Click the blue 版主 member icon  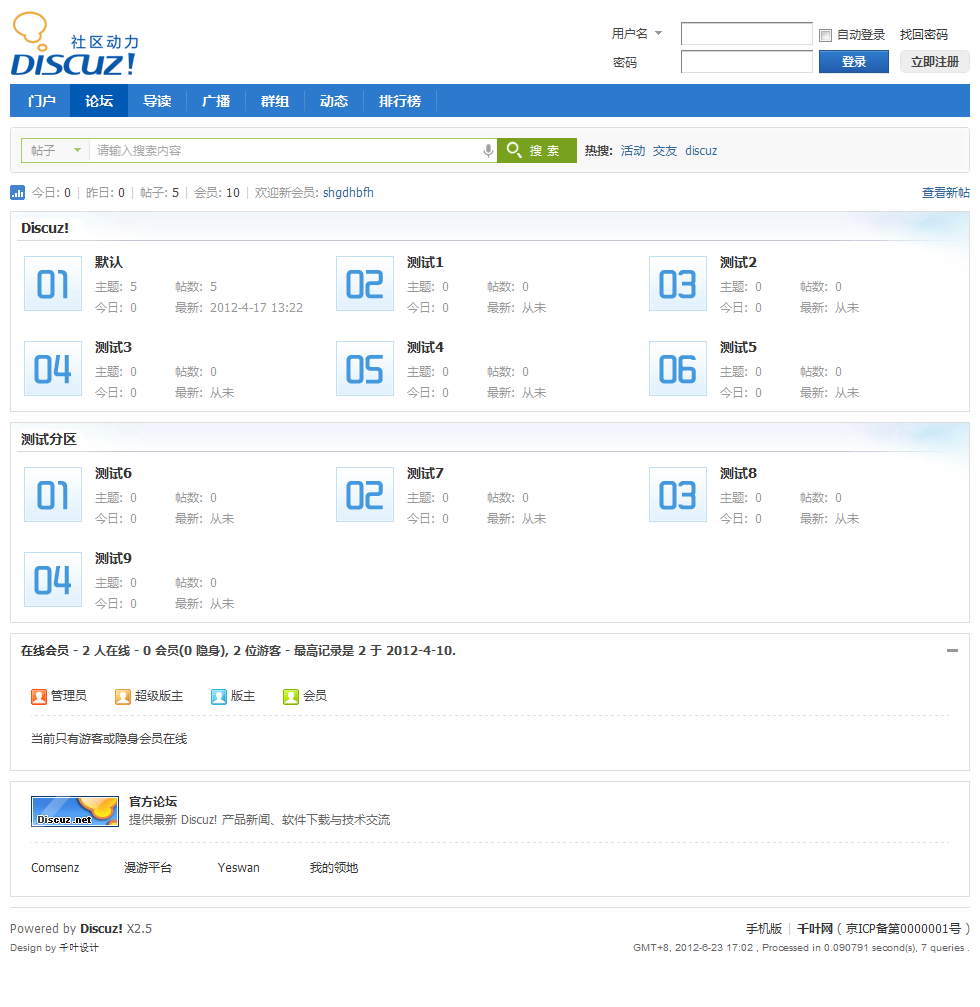(x=219, y=697)
